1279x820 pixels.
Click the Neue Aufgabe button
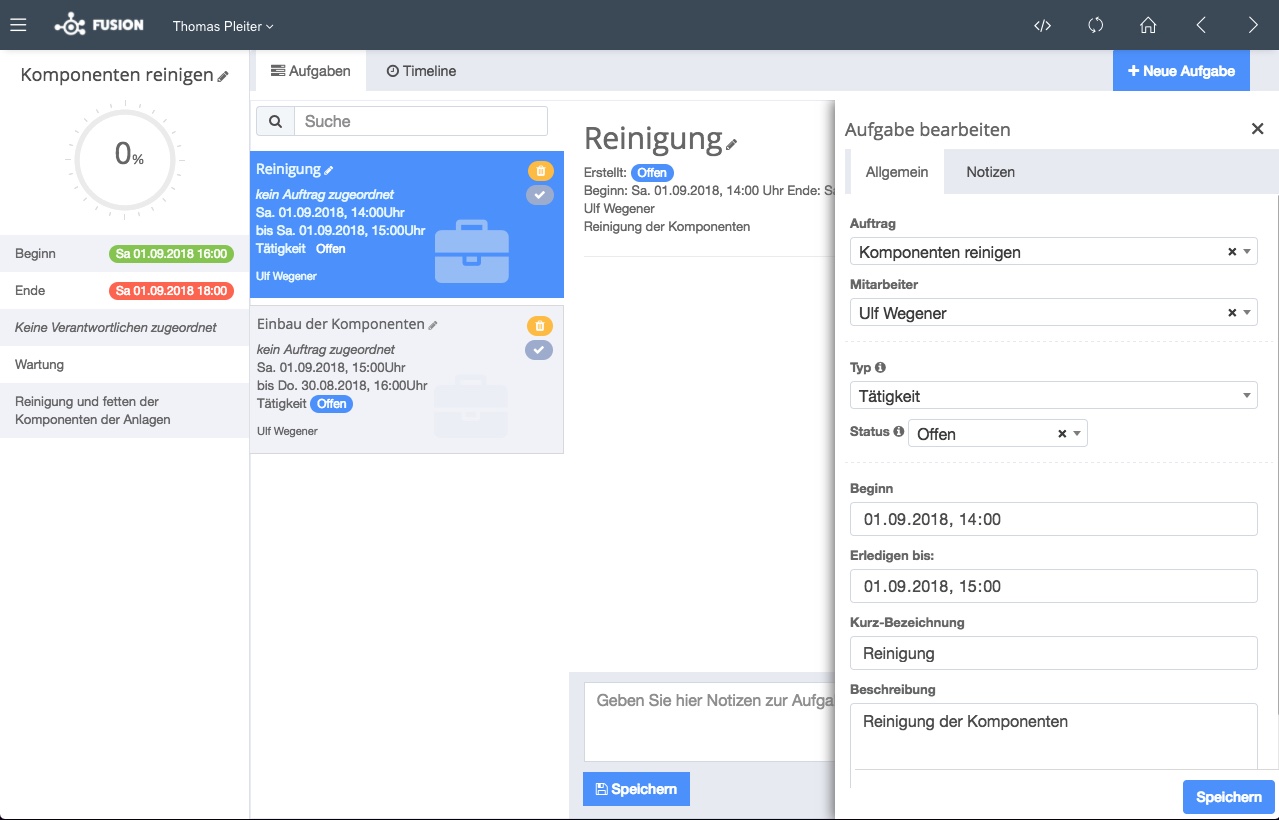(1181, 71)
